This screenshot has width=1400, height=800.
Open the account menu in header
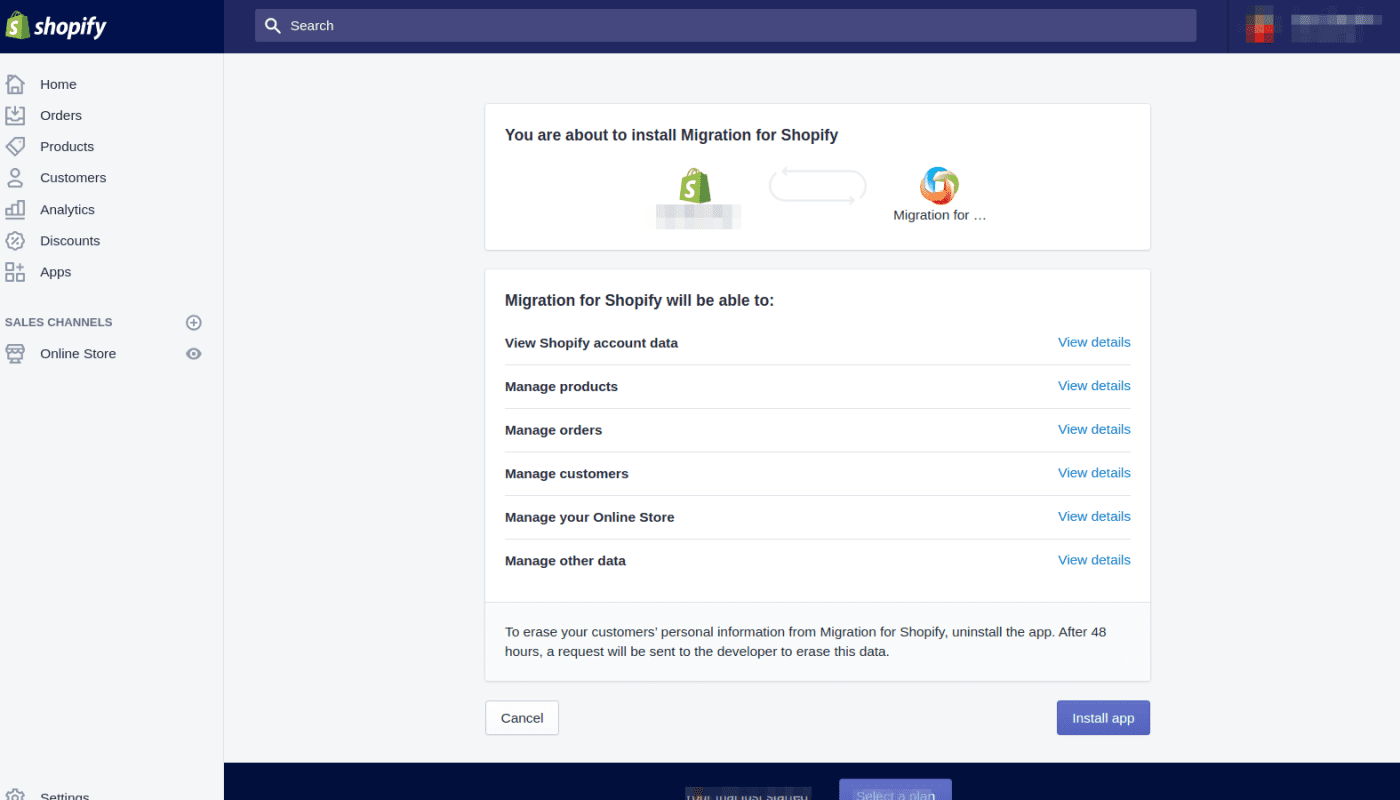[1313, 26]
